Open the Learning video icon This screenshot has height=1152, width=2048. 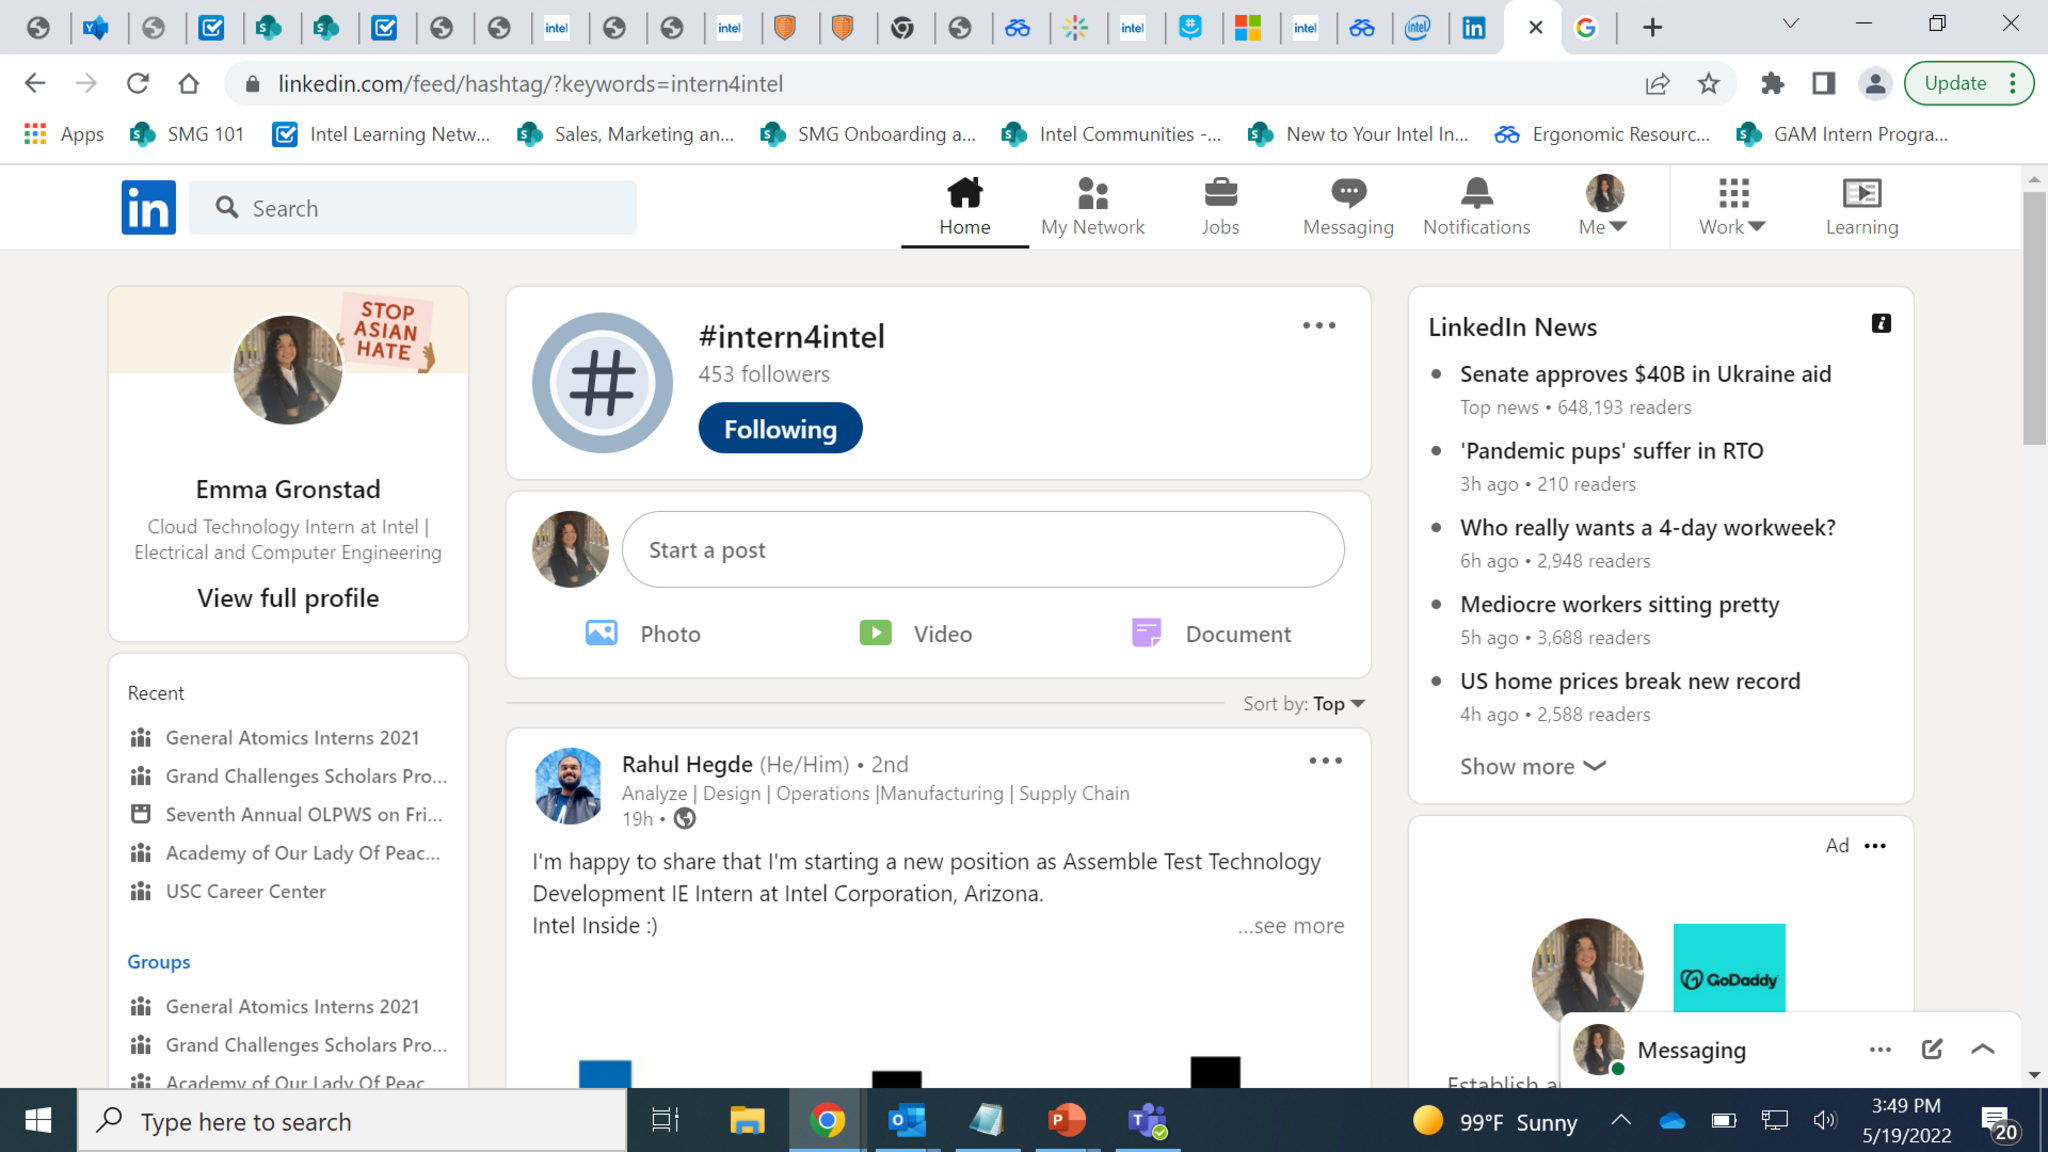(x=1861, y=193)
